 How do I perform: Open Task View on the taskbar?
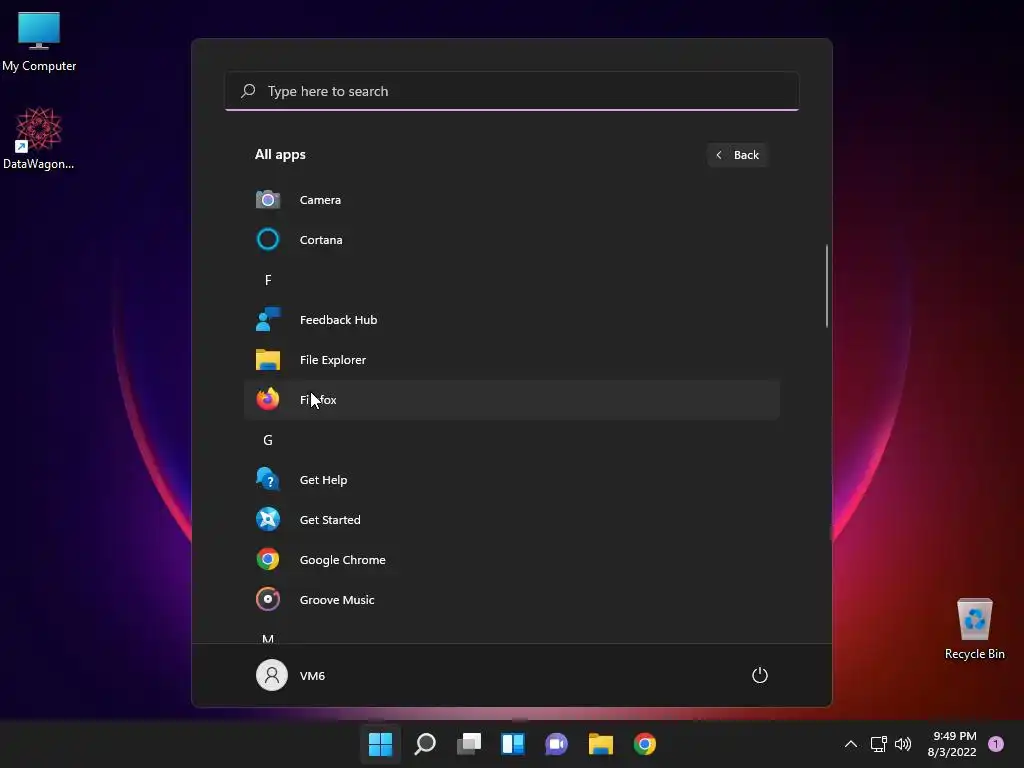click(469, 743)
